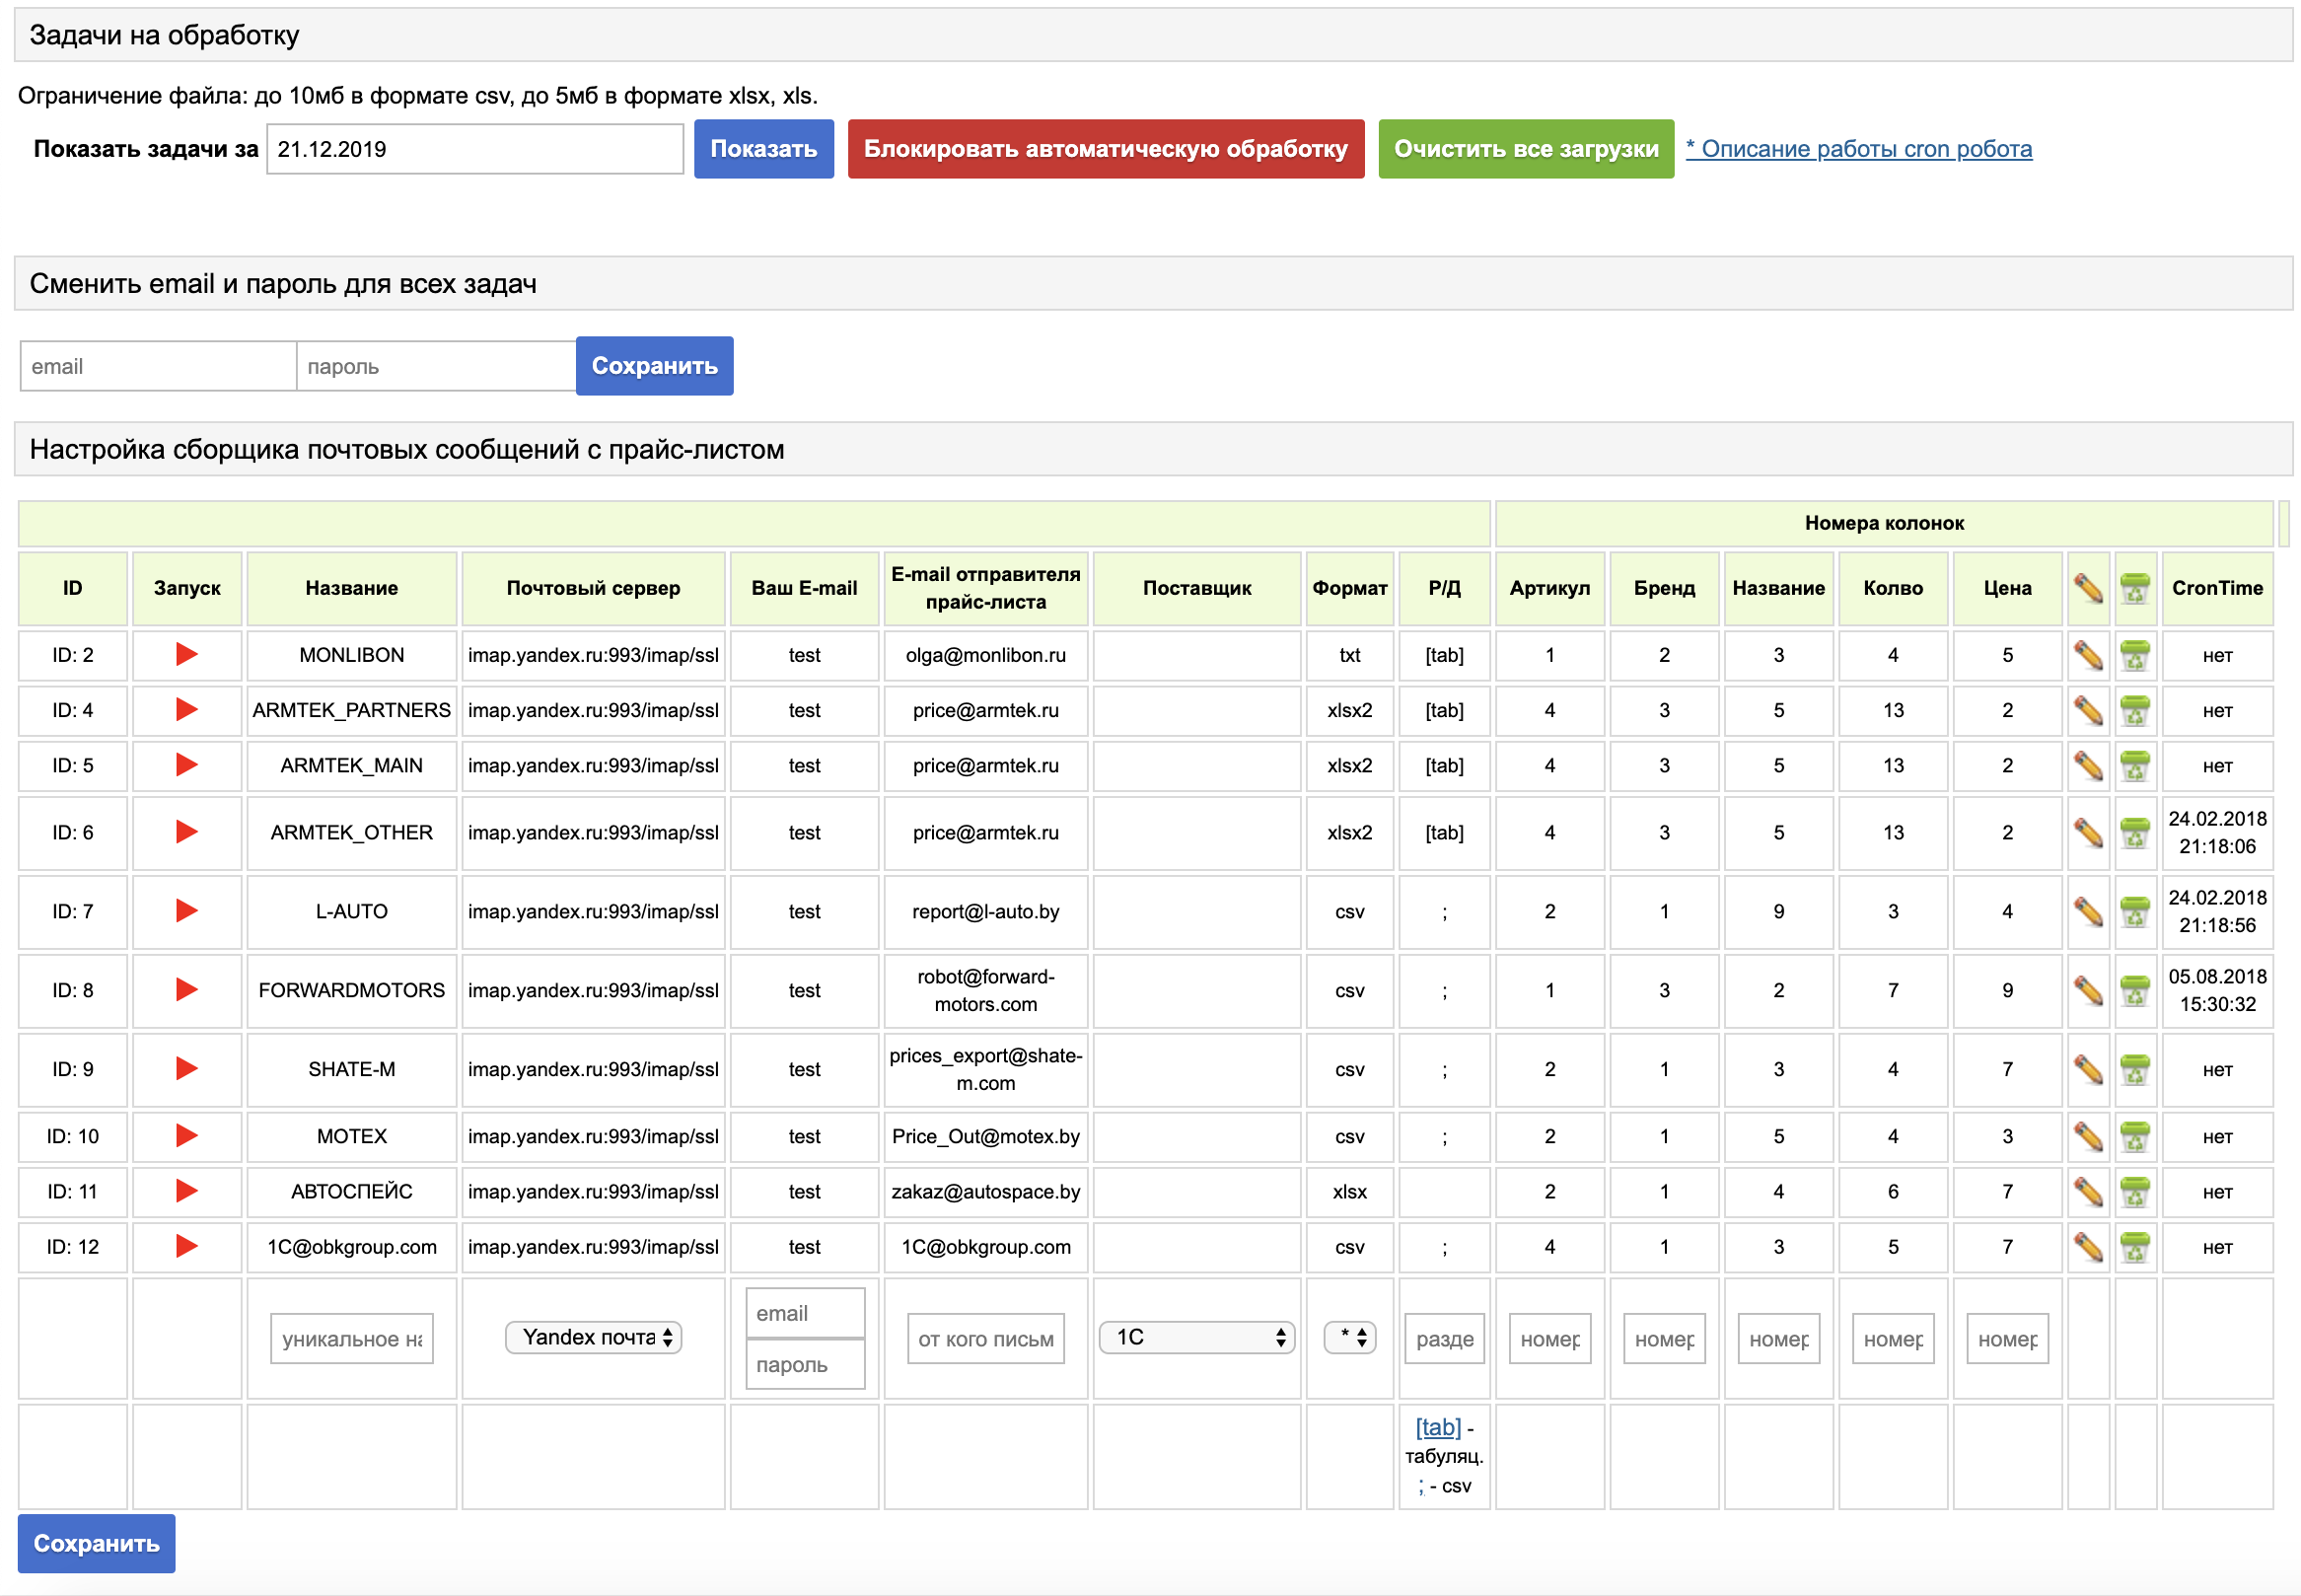Open Описание работы cron робота link

point(1858,149)
